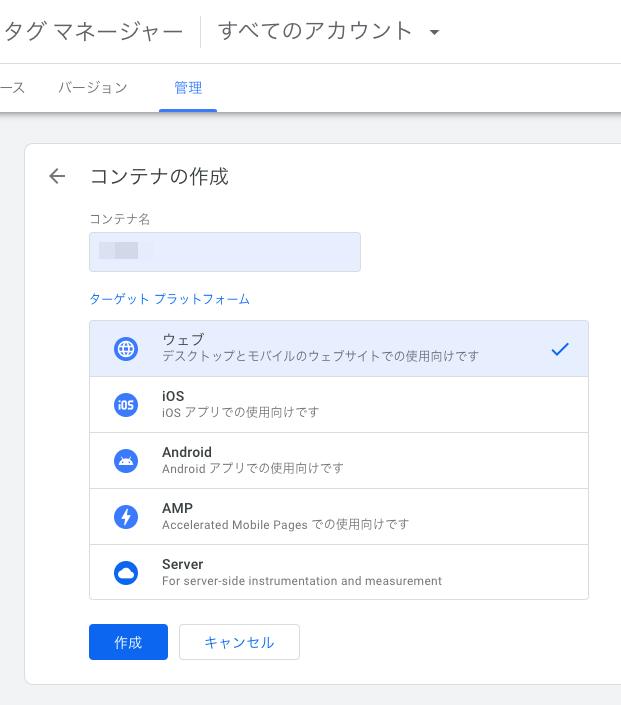Viewport: 621px width, 705px height.
Task: Click the iOS platform icon
Action: pos(126,405)
